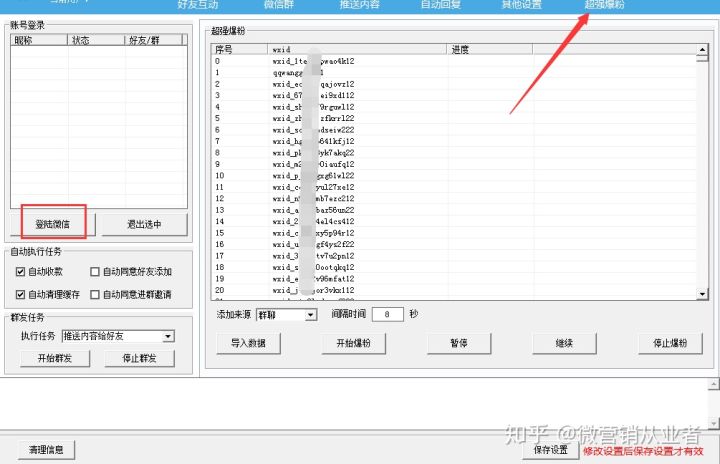Select the 自动回复 tab
This screenshot has width=720, height=464.
(x=443, y=5)
